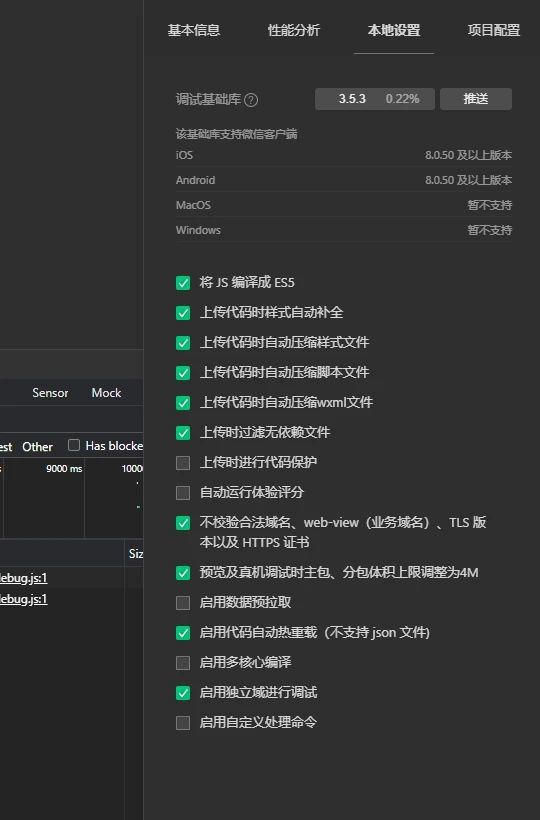Click the MacOS 暂不支持 text
Image resolution: width=540 pixels, height=820 pixels.
coord(490,205)
